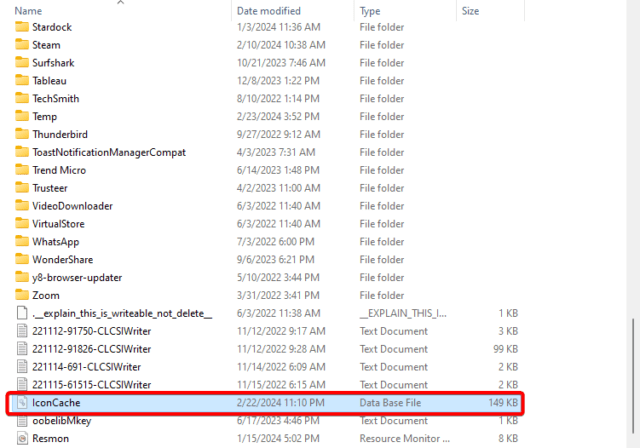This screenshot has height=448, width=640.
Task: Select the Temp folder name
Action: [44, 117]
